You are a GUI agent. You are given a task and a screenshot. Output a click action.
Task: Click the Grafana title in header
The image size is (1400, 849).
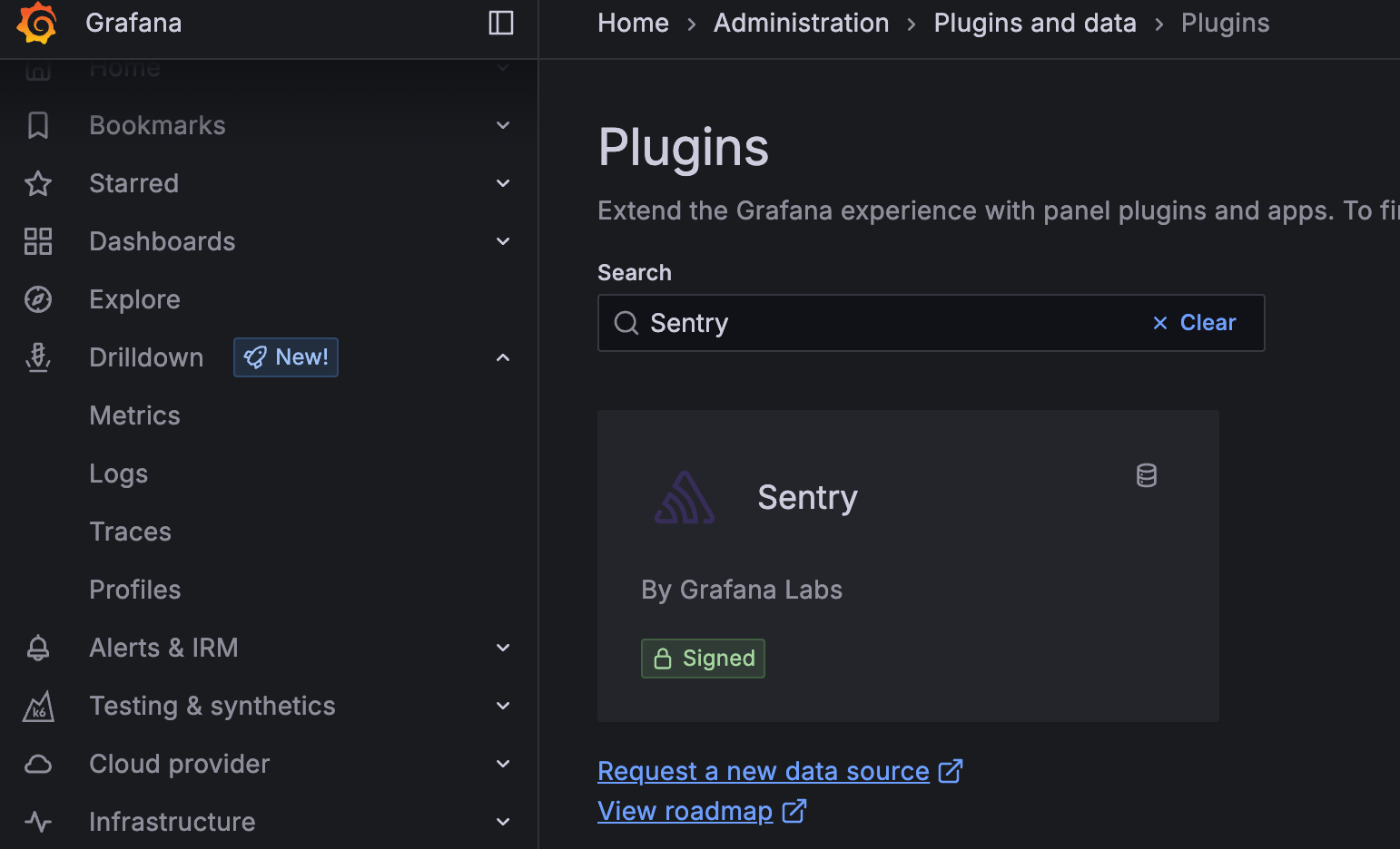point(134,23)
